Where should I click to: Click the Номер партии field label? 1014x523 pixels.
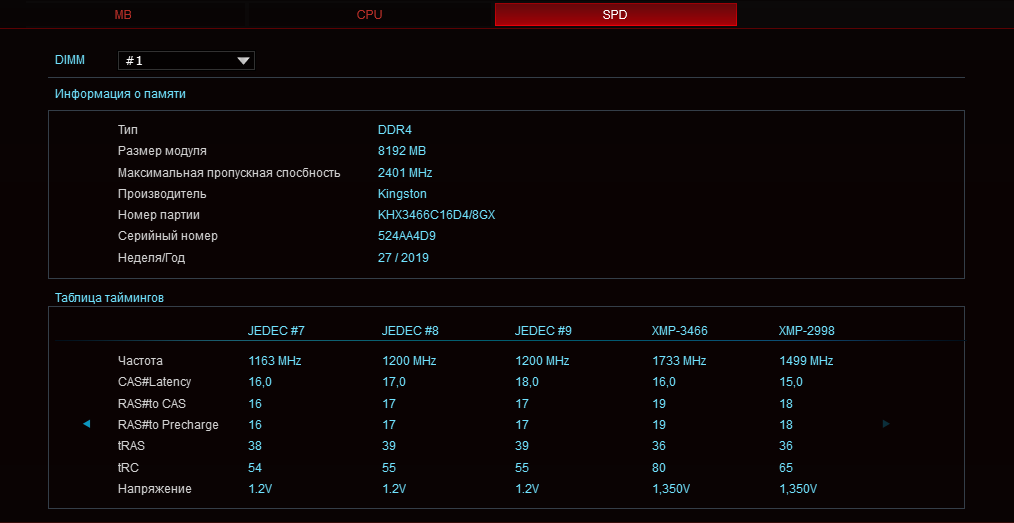(158, 215)
